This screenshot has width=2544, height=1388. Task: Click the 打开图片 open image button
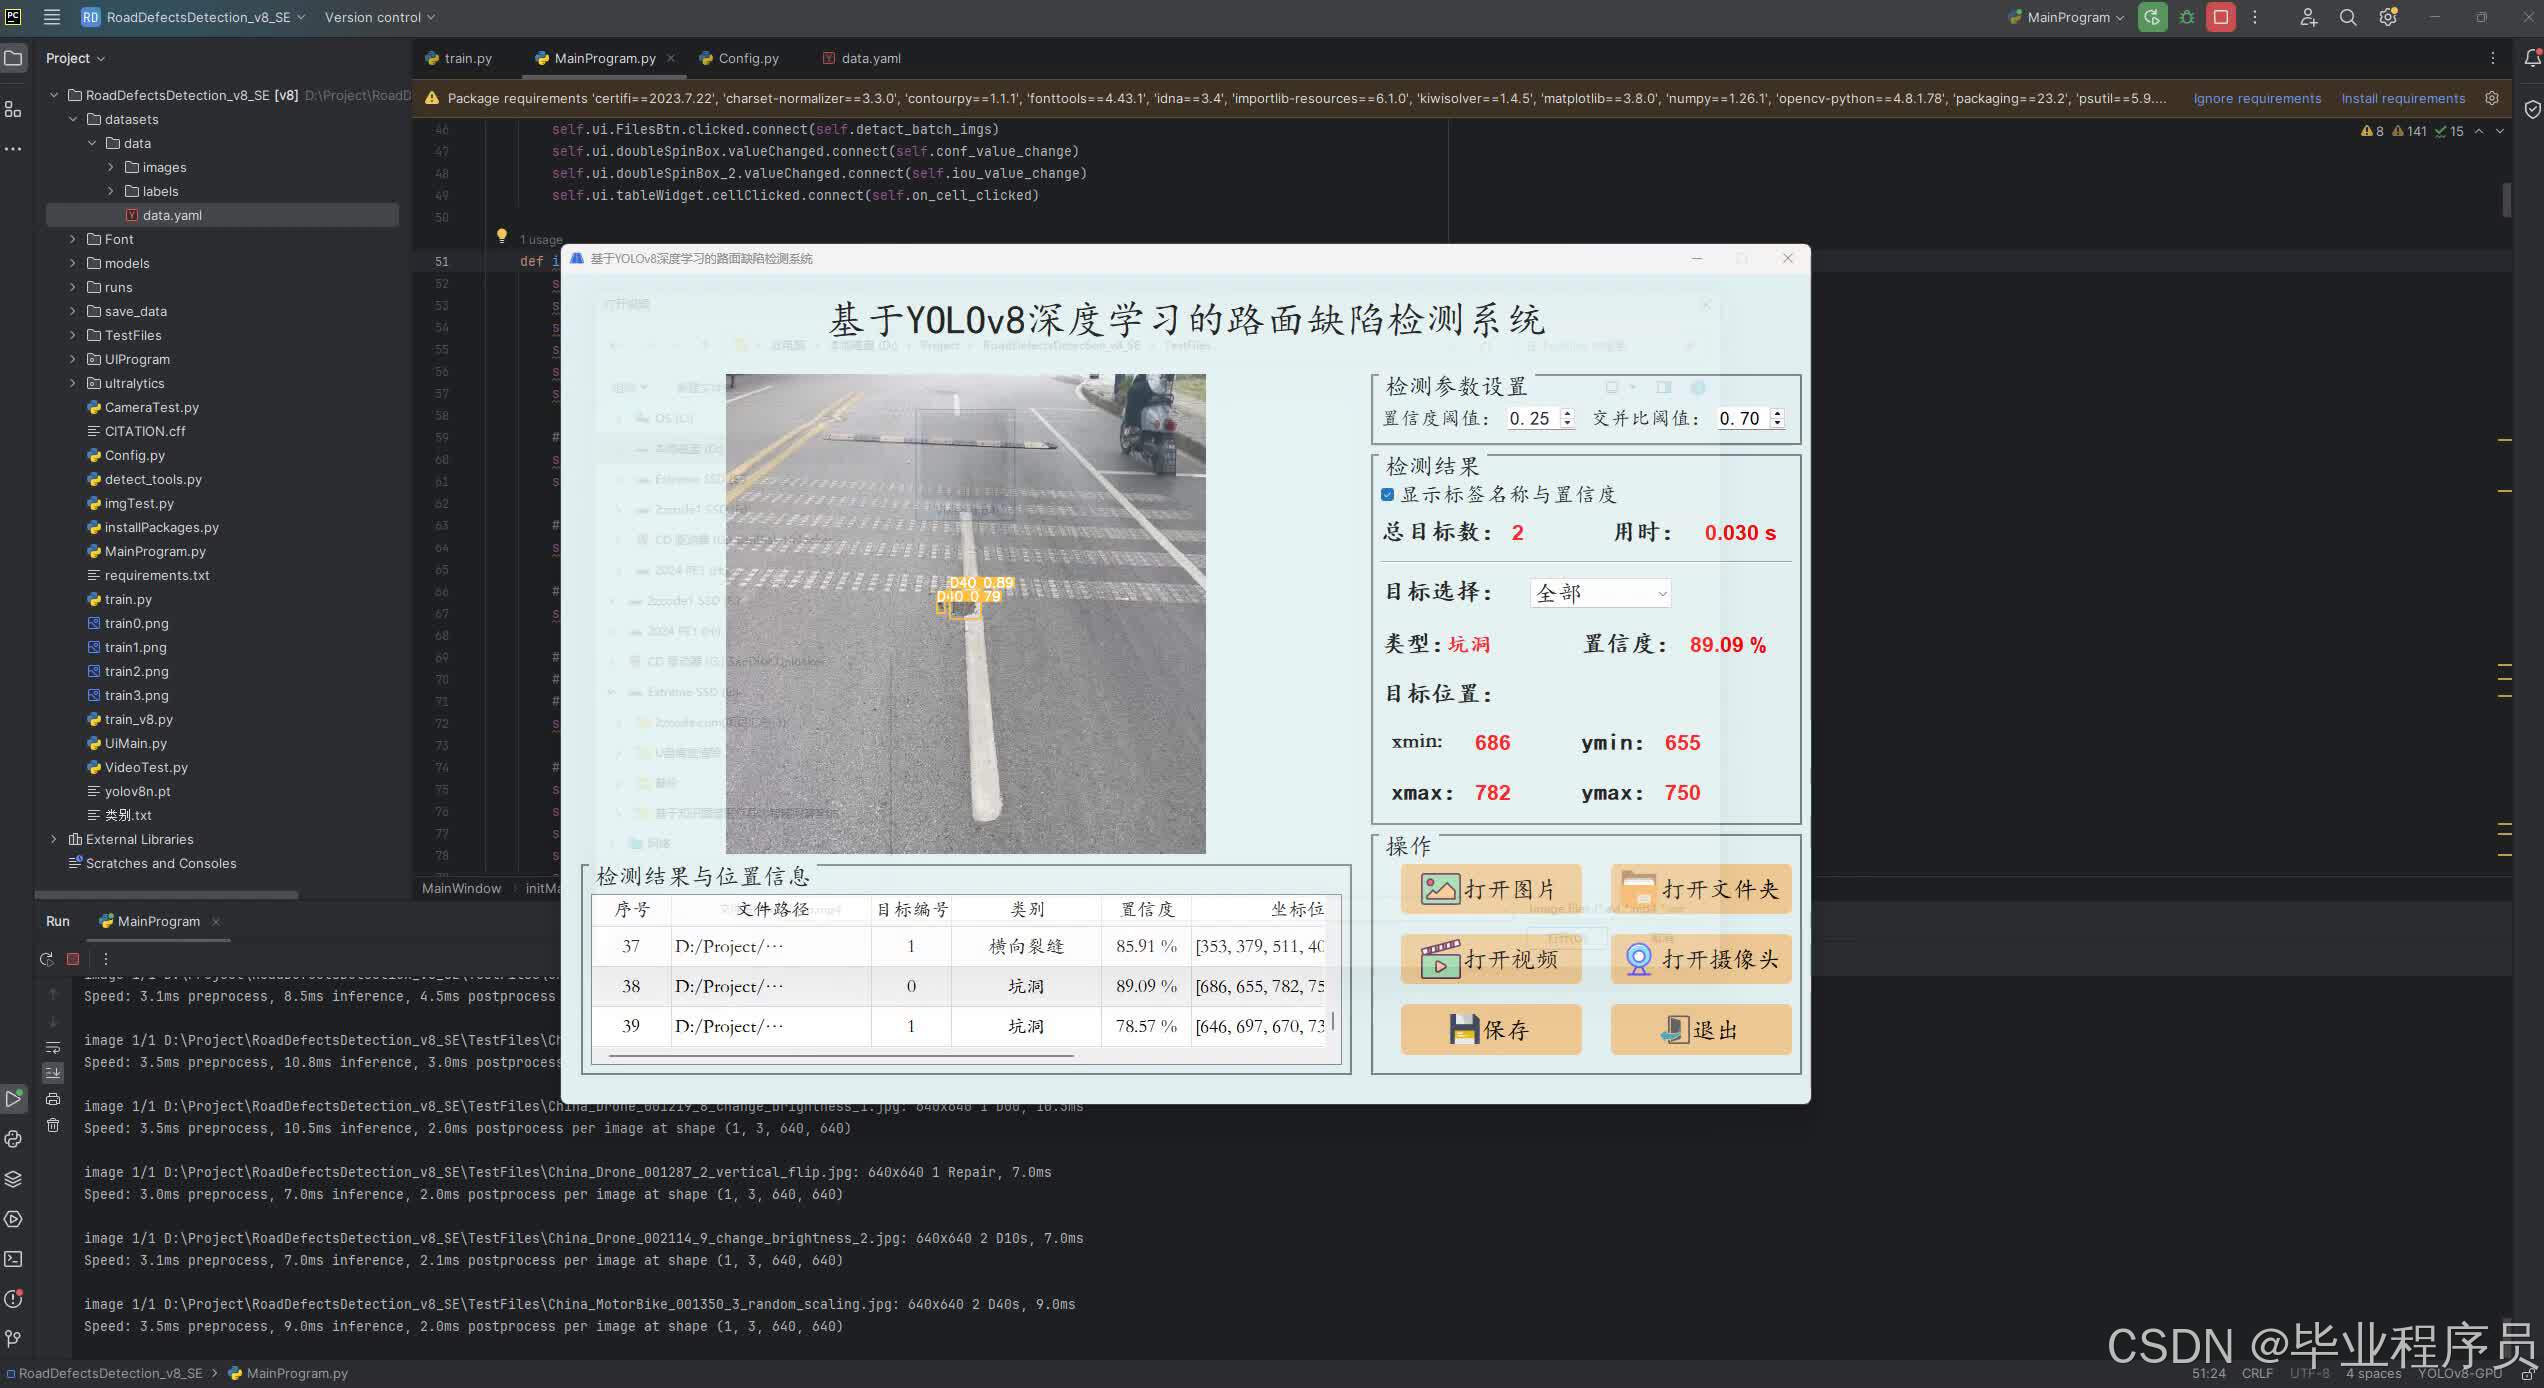(1491, 889)
